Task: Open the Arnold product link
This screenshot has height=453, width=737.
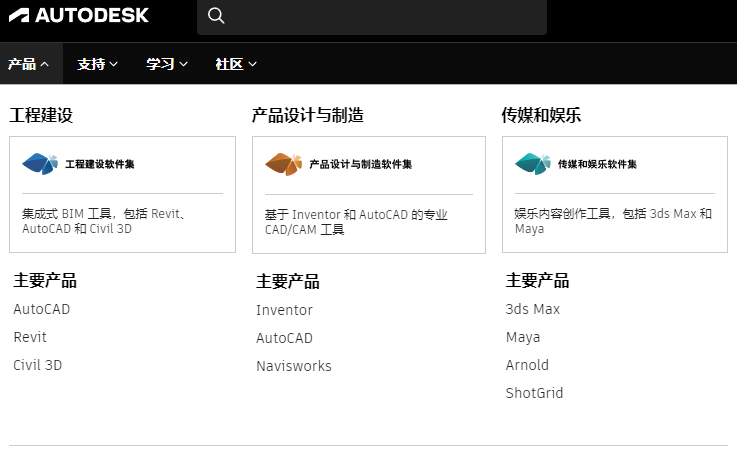Action: [527, 365]
